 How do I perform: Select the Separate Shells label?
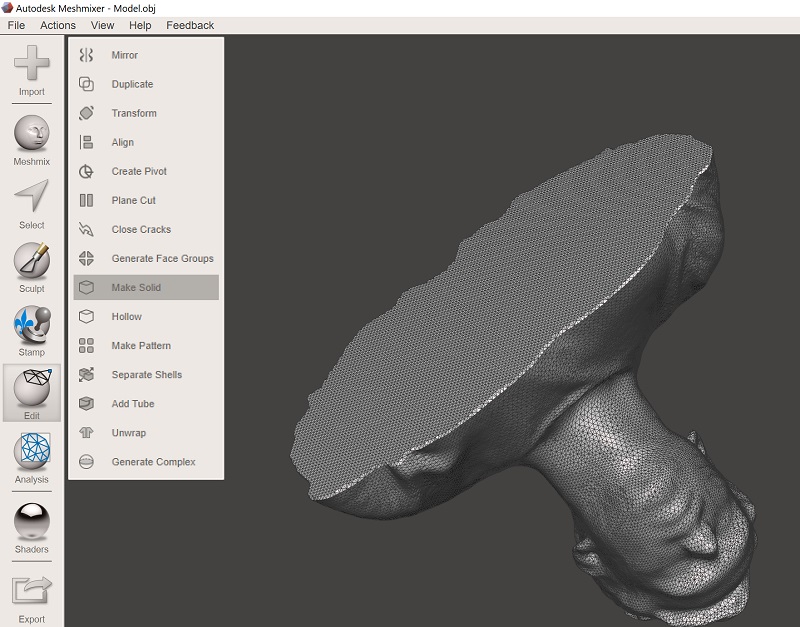(146, 374)
